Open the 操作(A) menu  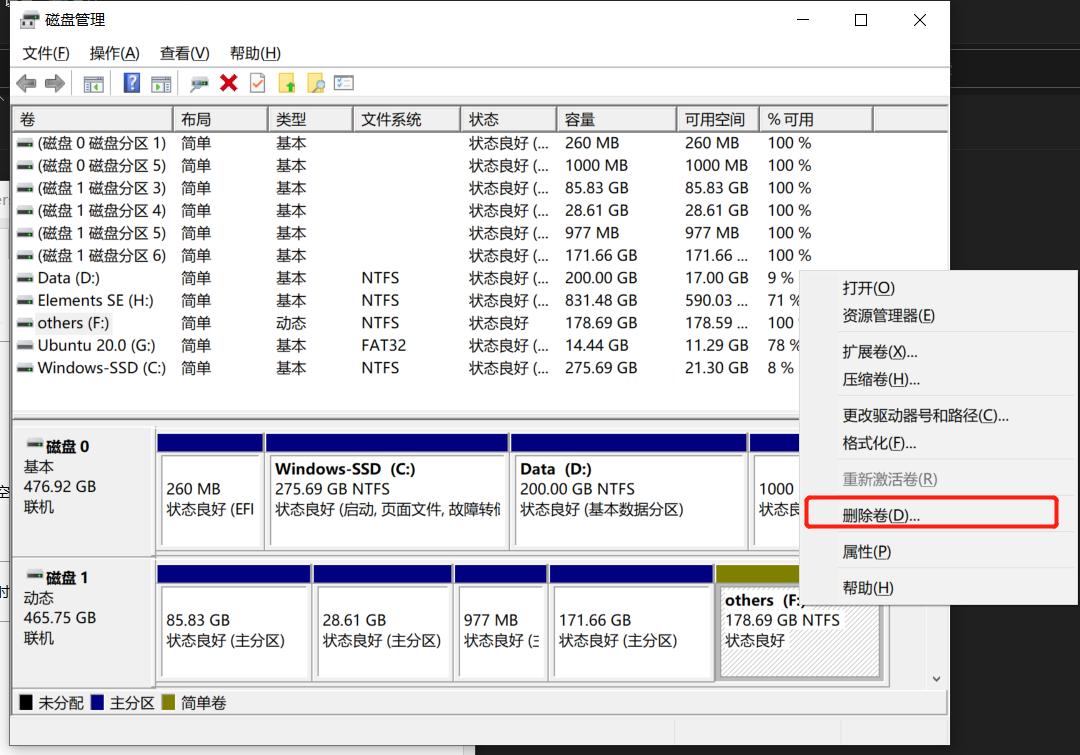(114, 53)
